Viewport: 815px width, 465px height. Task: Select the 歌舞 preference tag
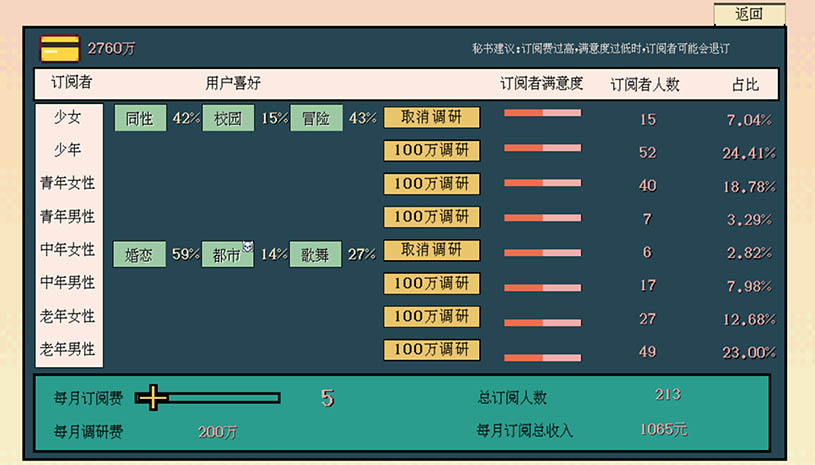click(x=316, y=254)
